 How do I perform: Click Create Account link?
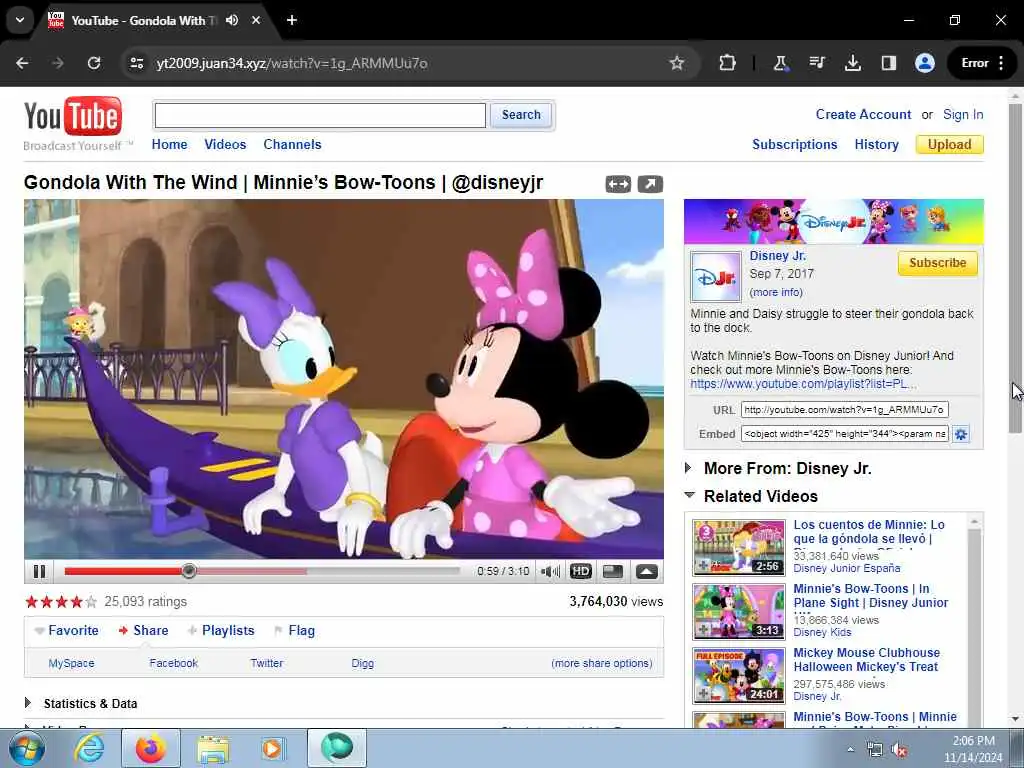click(x=863, y=114)
